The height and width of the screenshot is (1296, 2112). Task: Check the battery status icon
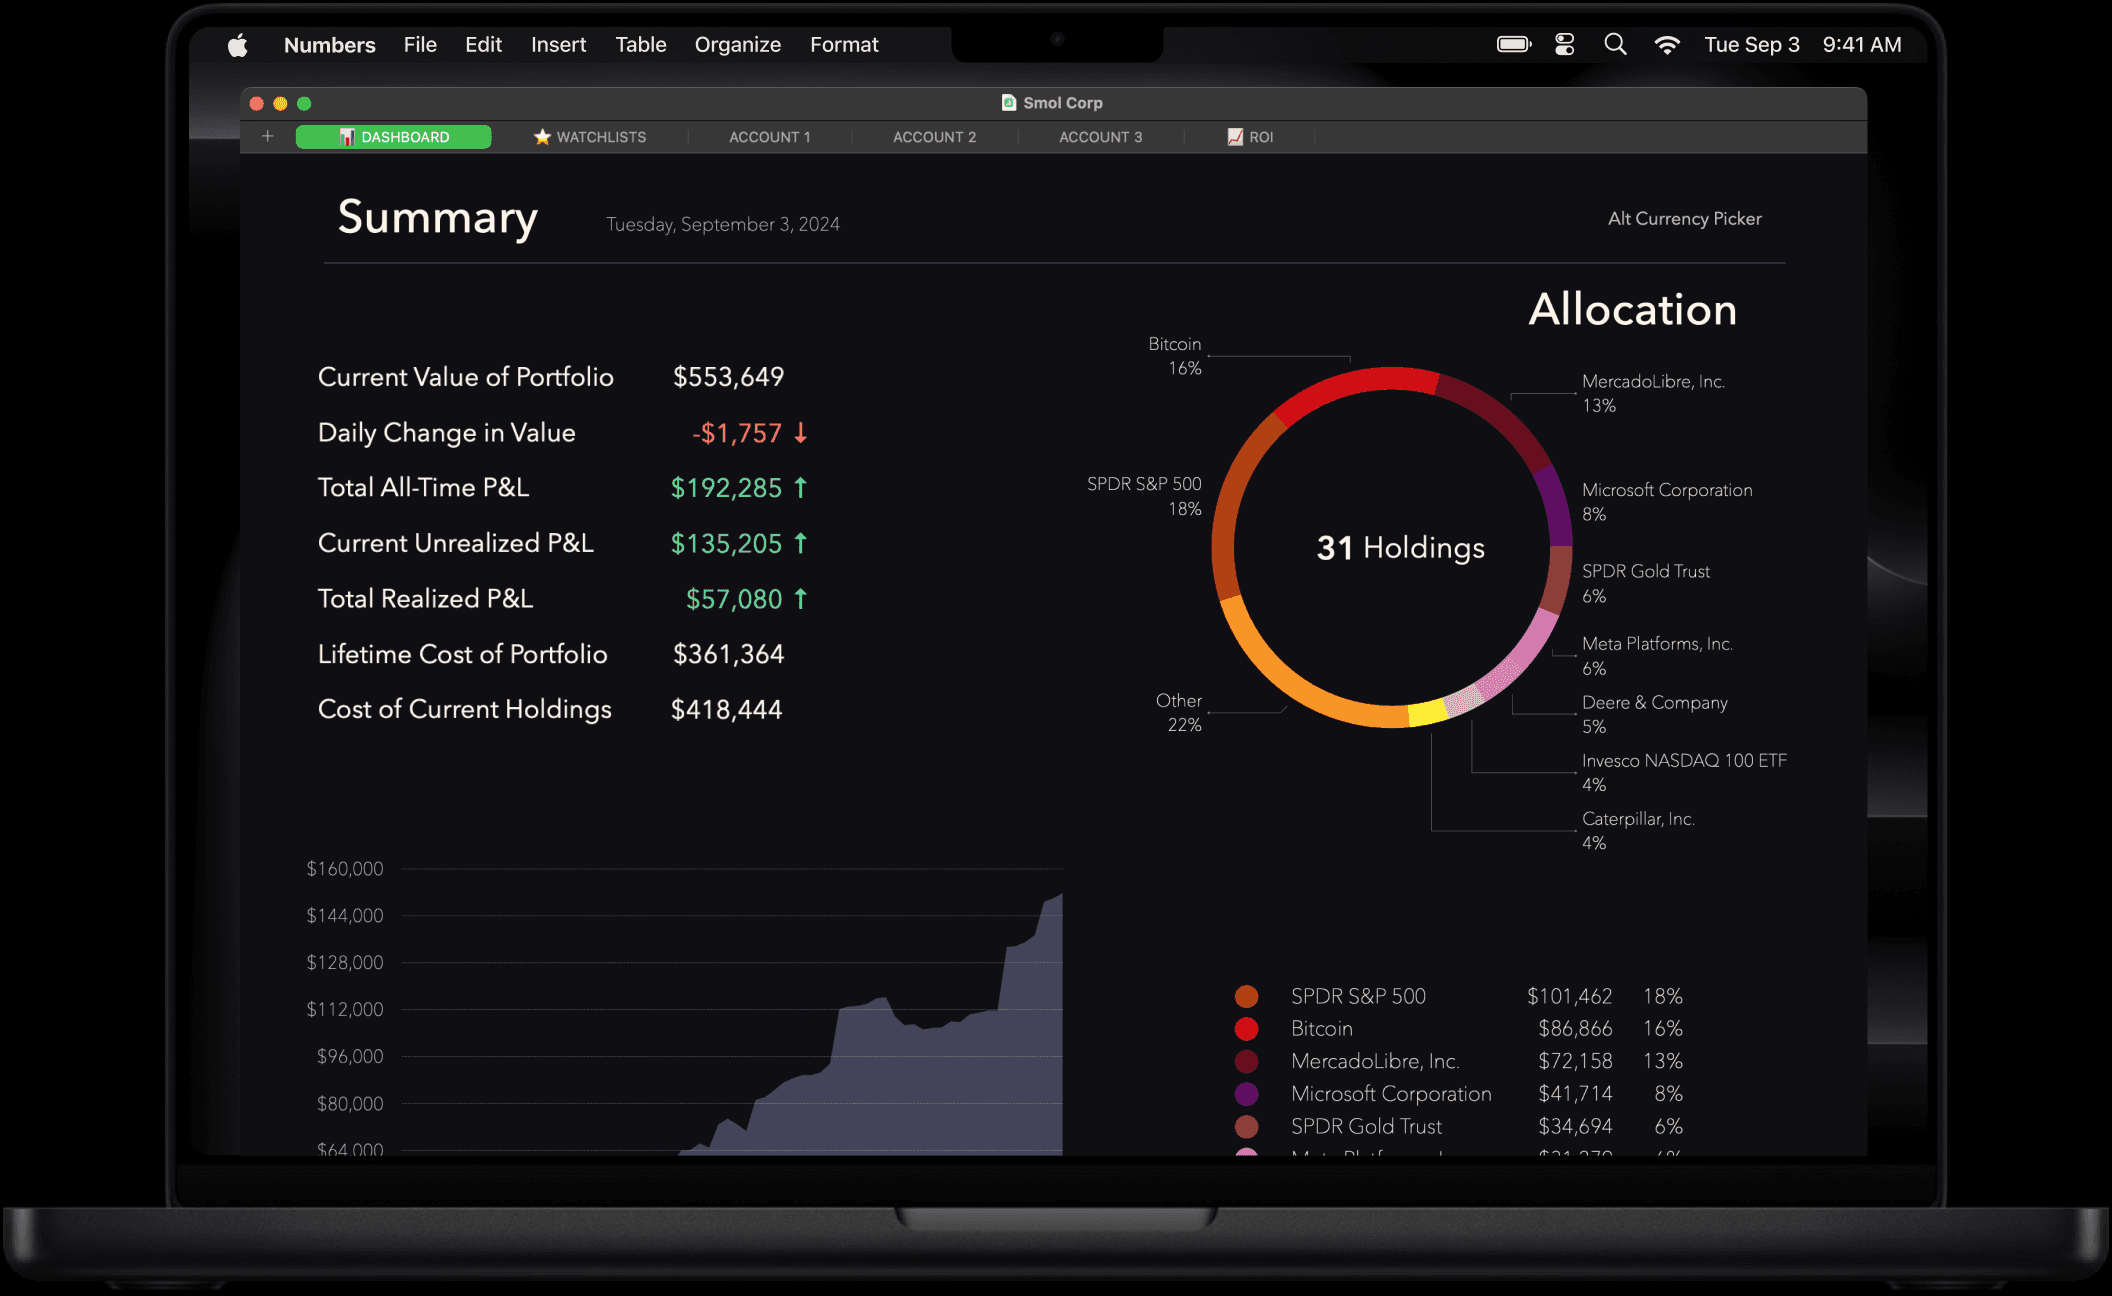(1514, 44)
